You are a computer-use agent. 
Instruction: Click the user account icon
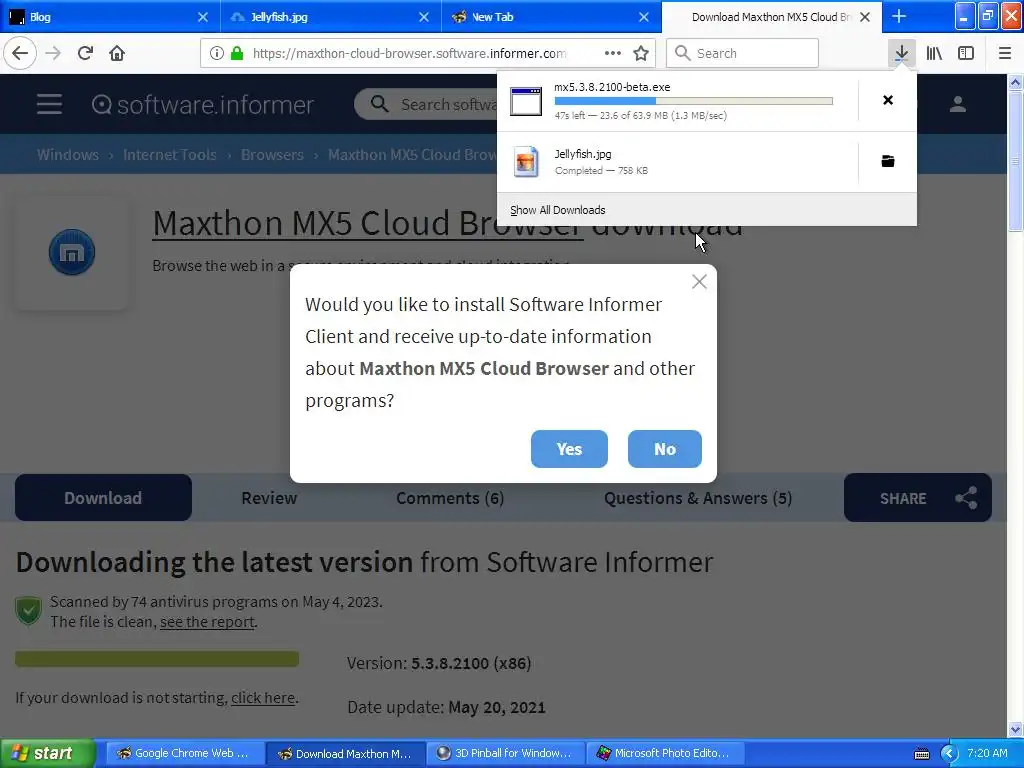point(957,104)
